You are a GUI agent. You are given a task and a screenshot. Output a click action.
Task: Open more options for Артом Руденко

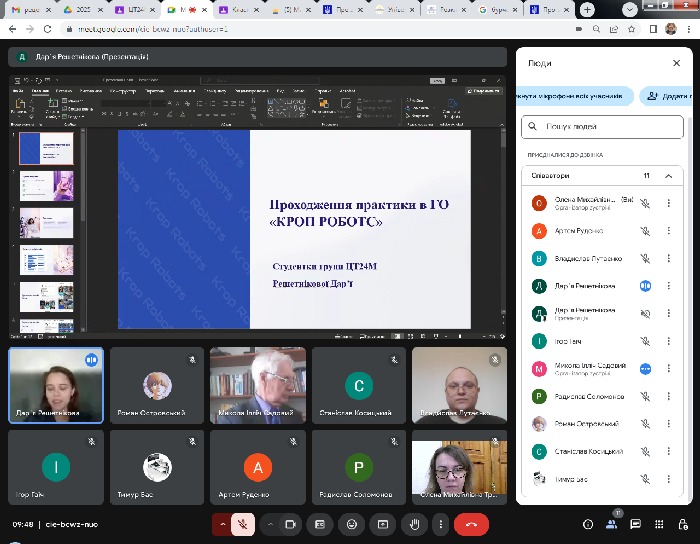(x=669, y=230)
